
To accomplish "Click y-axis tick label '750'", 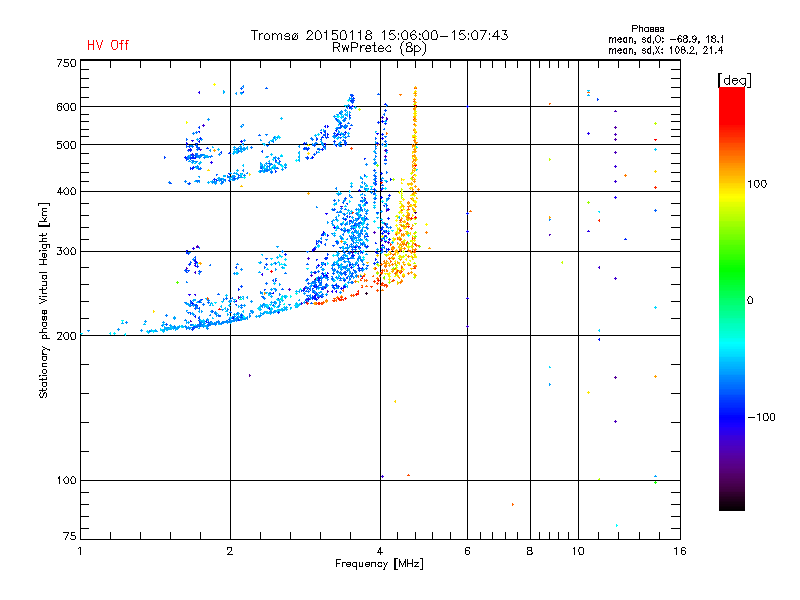I will (x=66, y=63).
